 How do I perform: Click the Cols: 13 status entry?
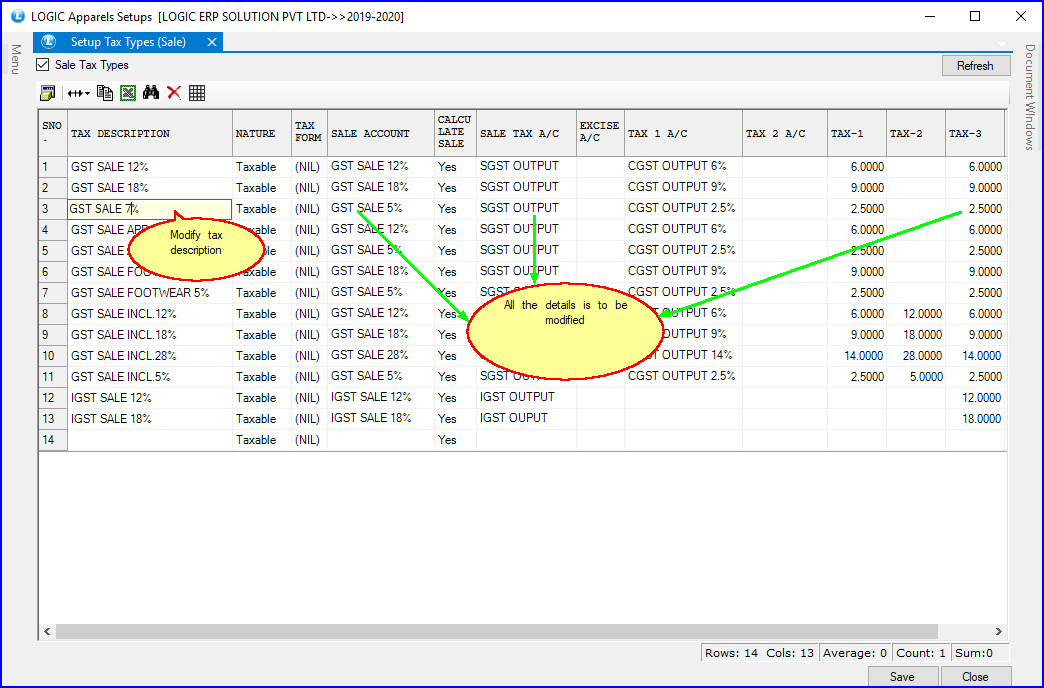pos(790,653)
